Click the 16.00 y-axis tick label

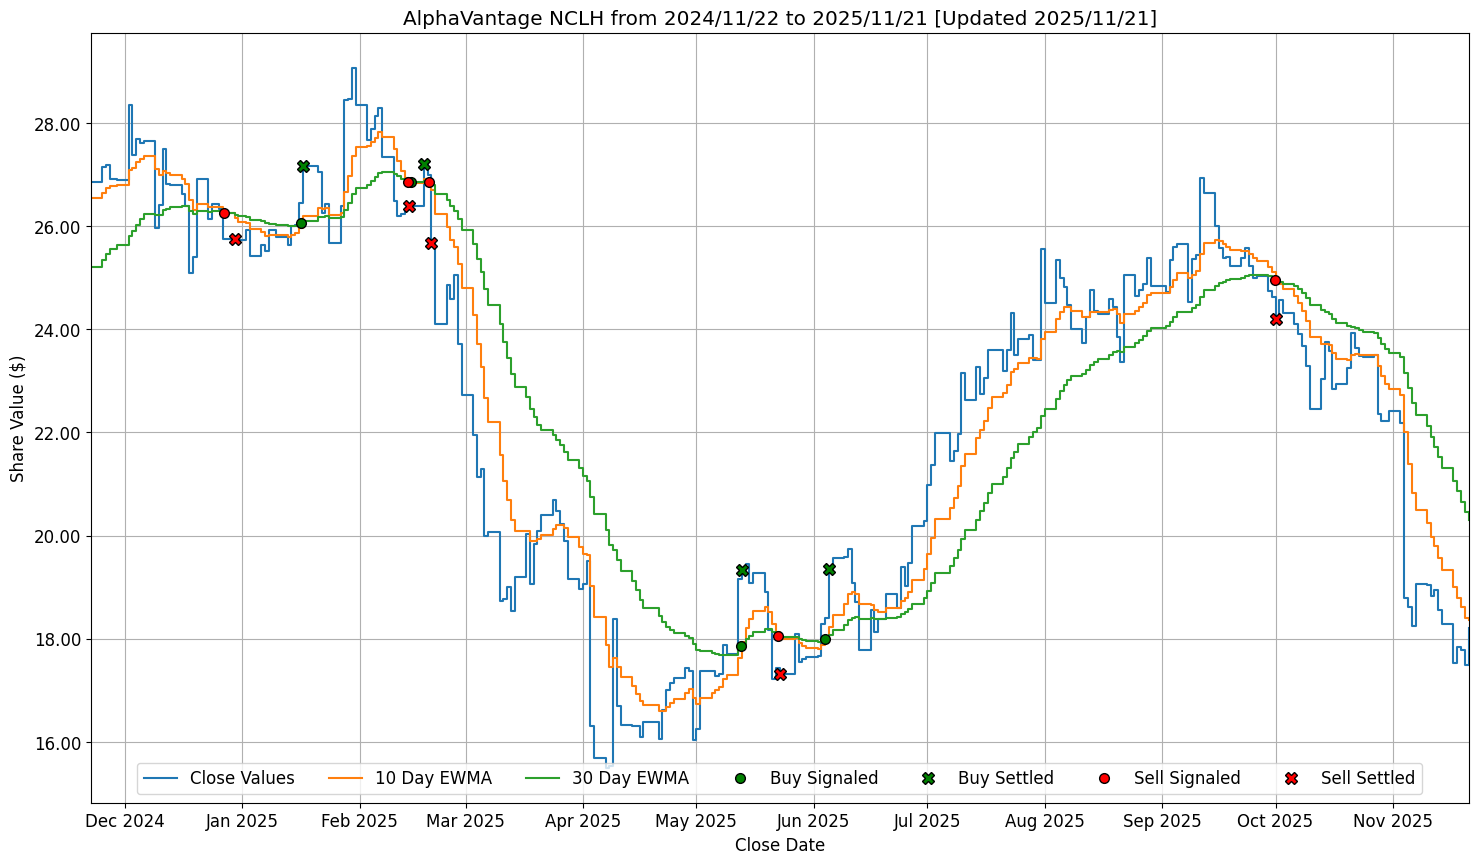tap(57, 743)
